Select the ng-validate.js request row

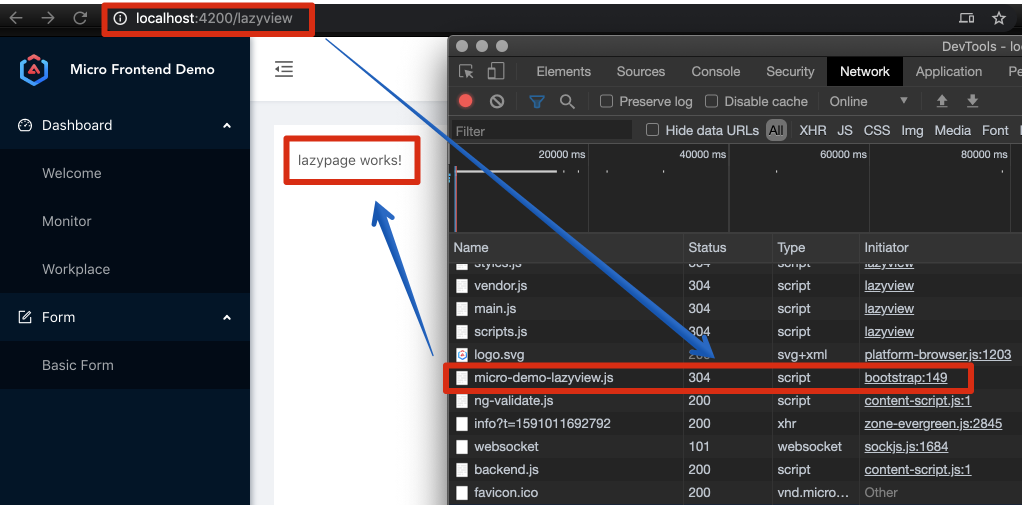point(736,401)
